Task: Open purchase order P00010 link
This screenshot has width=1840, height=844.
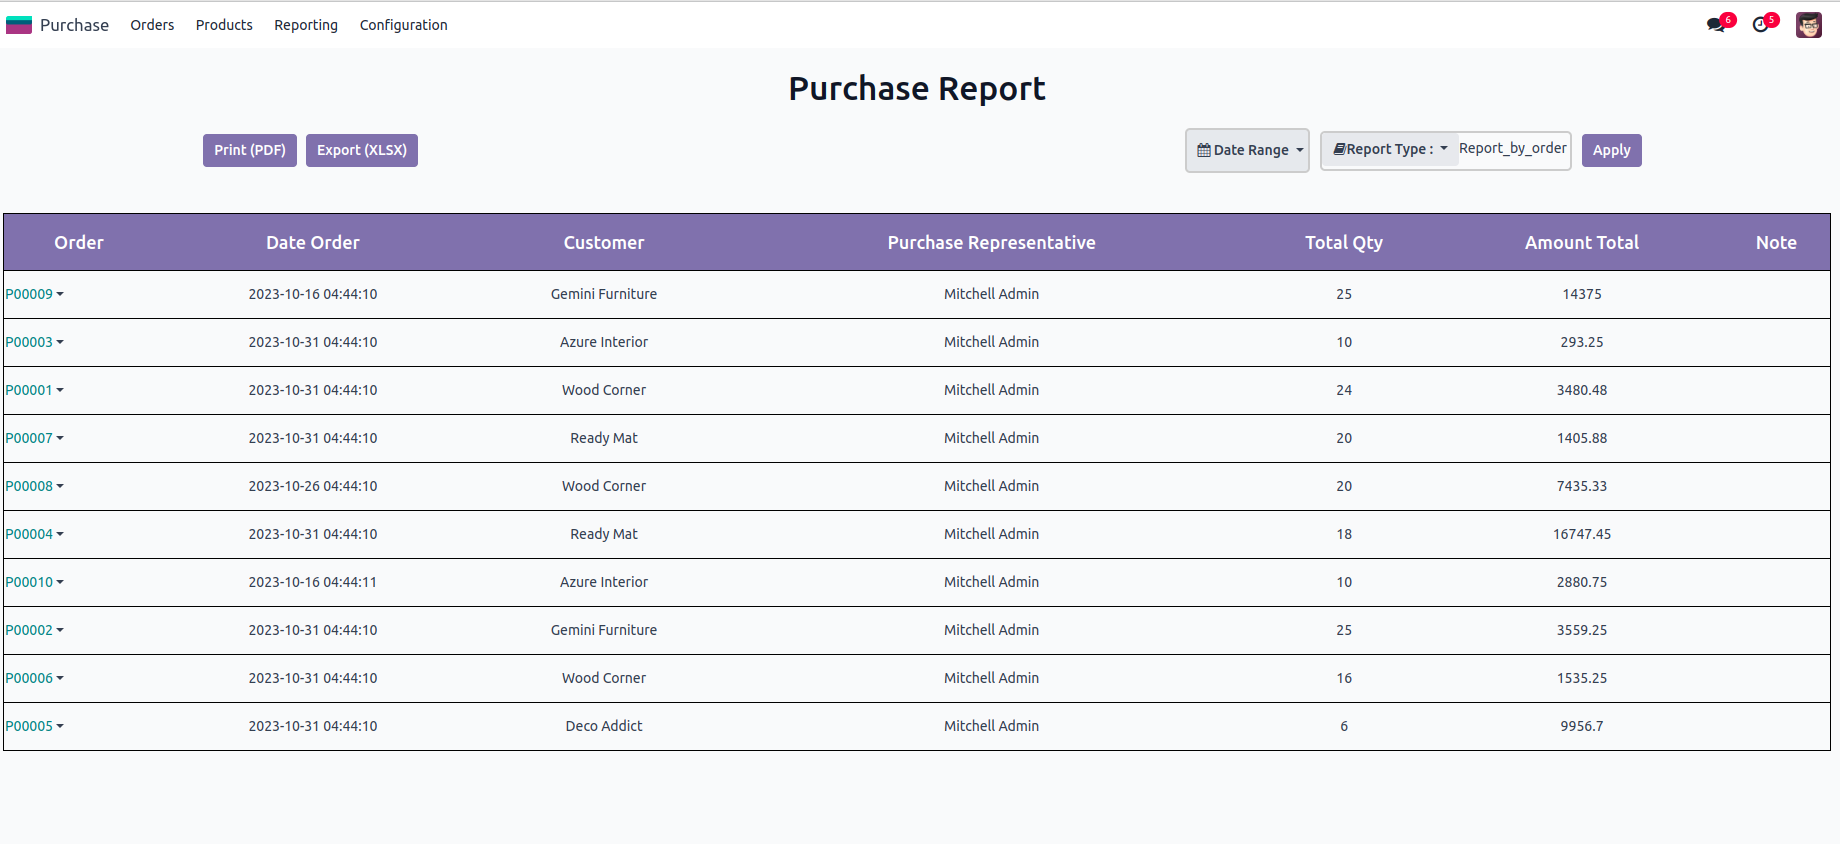Action: 29,582
